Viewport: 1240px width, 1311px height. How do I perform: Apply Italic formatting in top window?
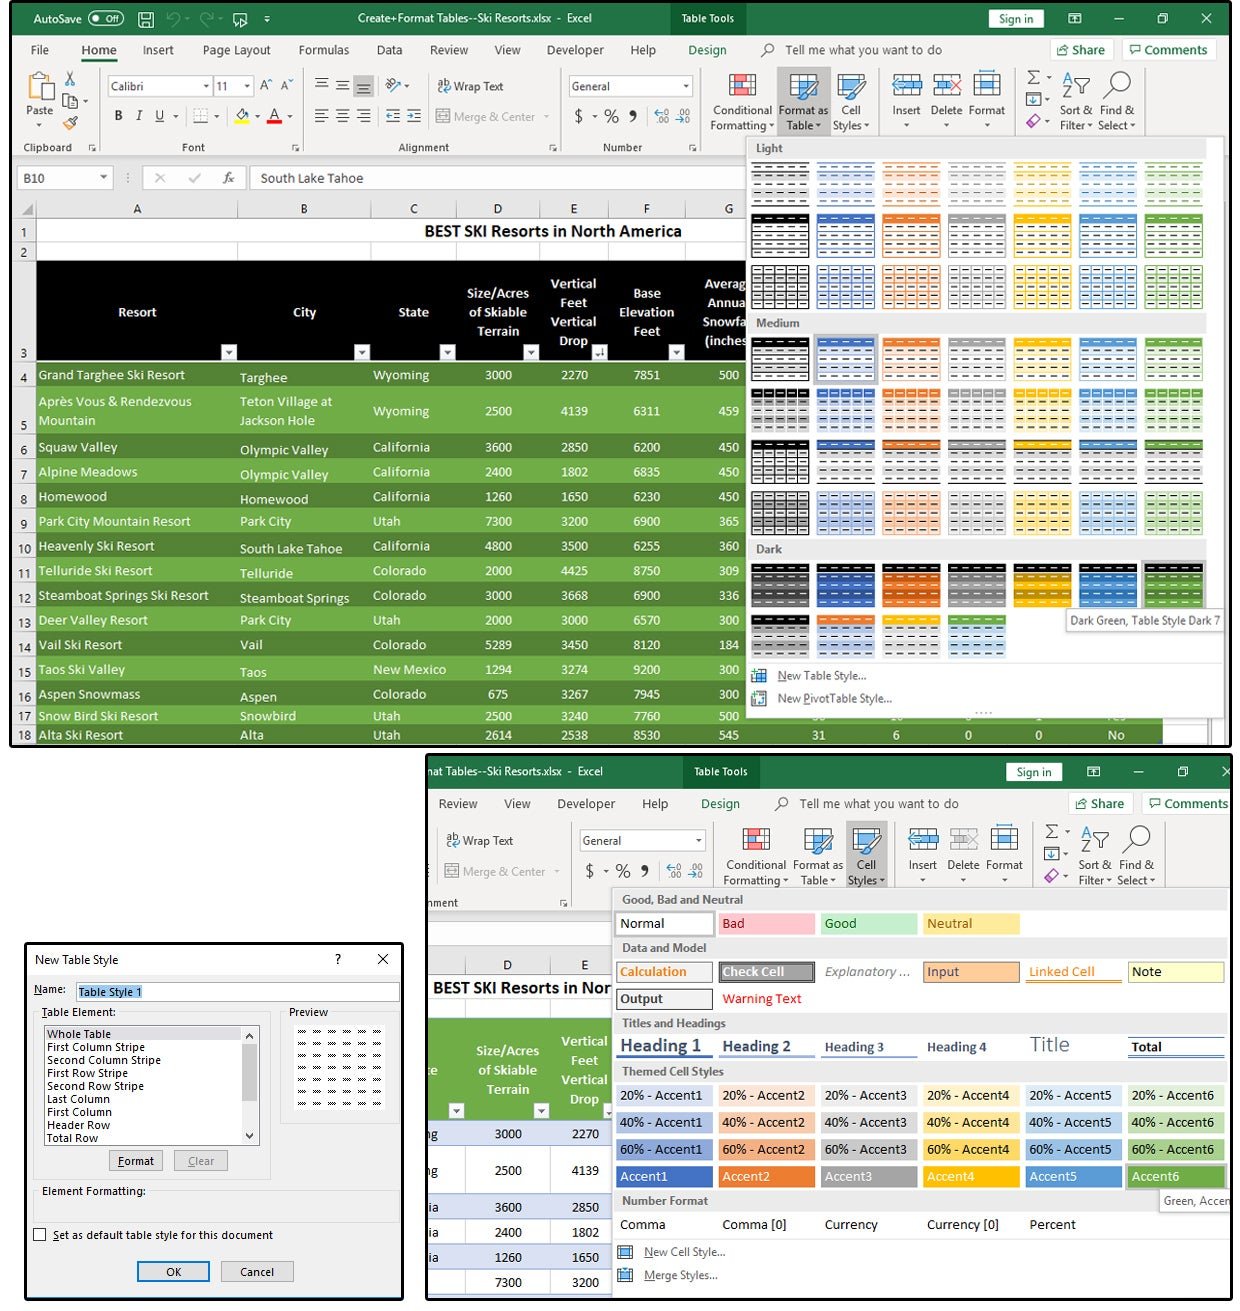coord(139,116)
